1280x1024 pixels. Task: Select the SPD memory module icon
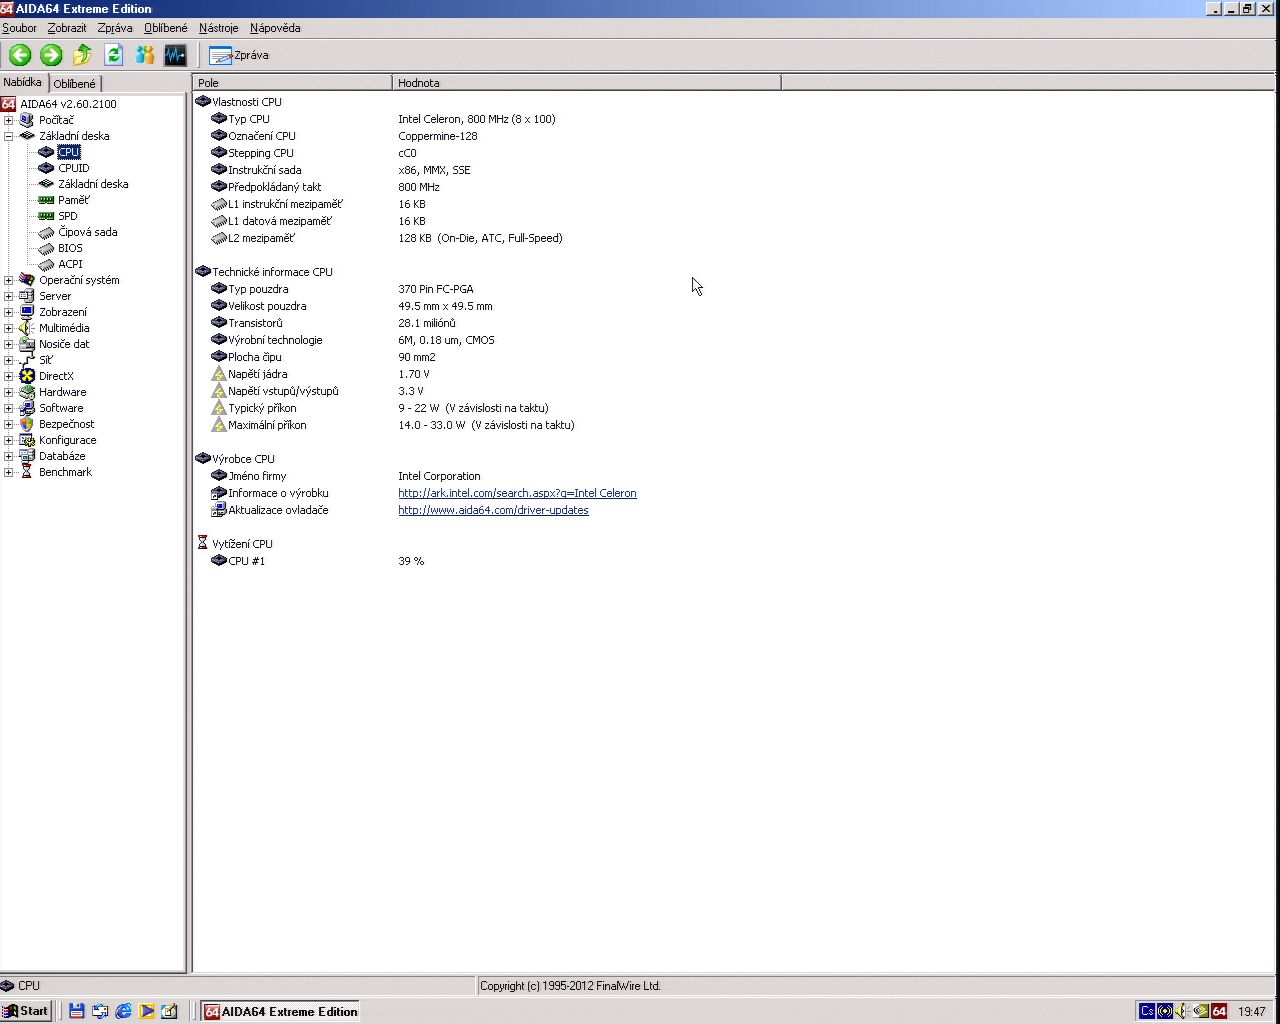(46, 216)
